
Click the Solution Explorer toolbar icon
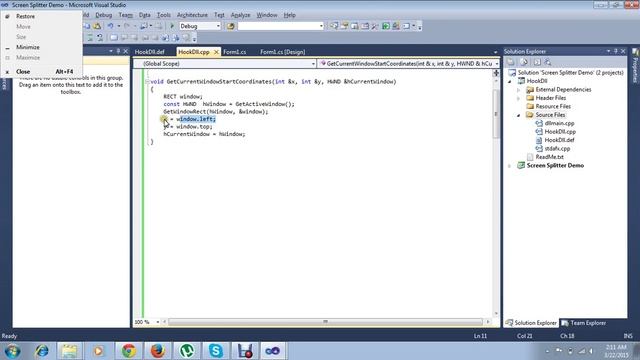click(334, 26)
